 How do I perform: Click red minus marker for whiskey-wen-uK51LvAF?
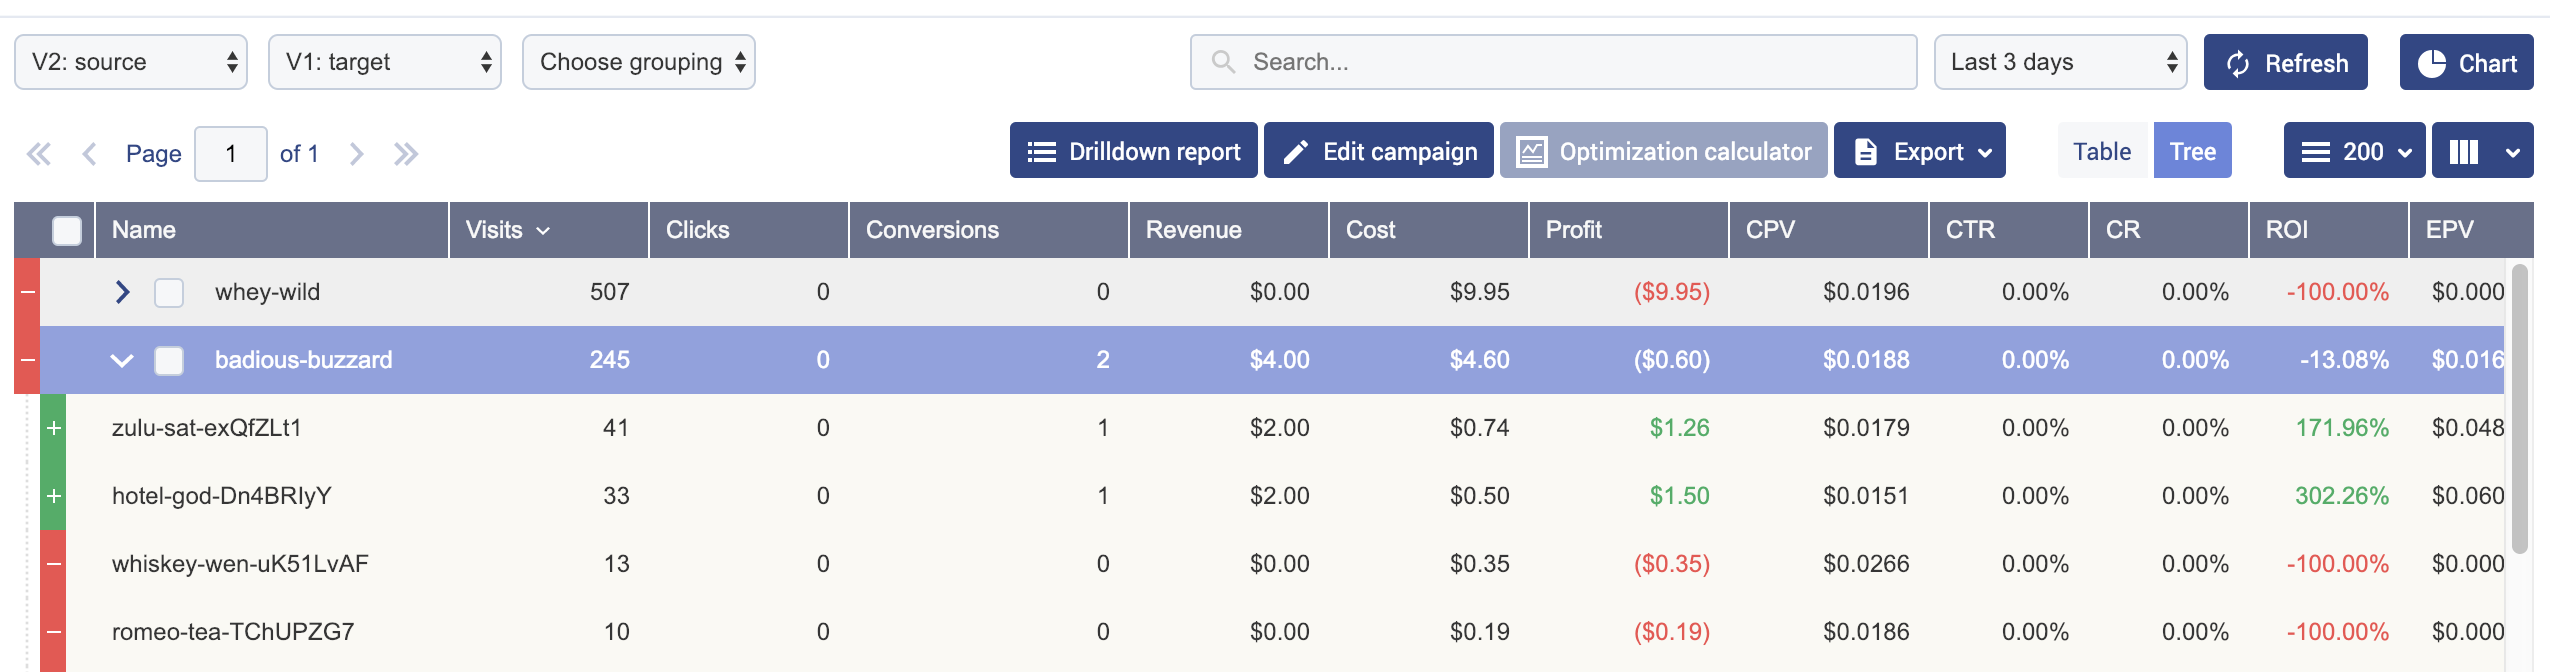pos(54,564)
